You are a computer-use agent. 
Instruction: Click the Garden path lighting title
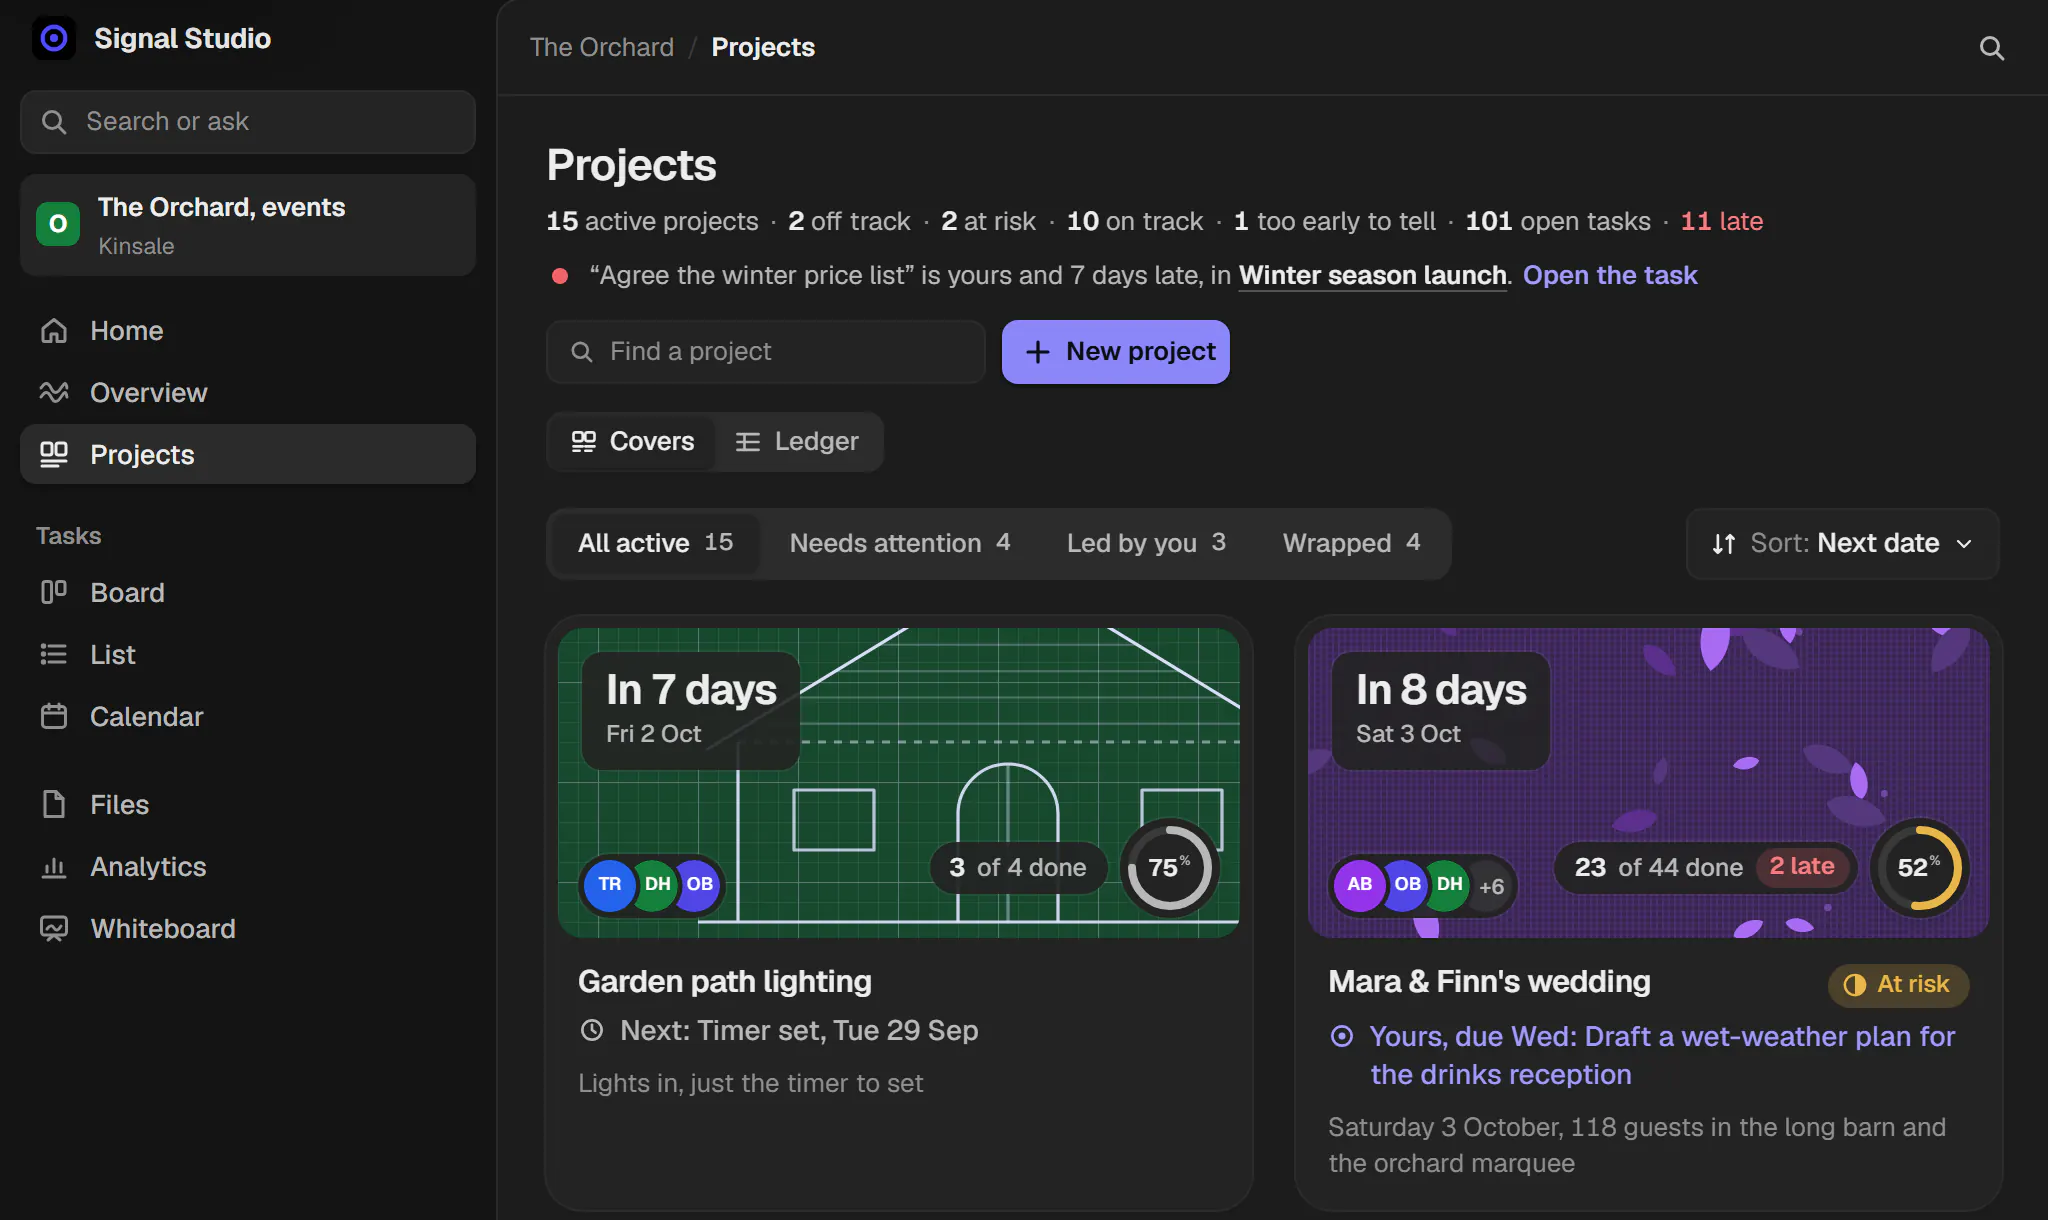(725, 982)
